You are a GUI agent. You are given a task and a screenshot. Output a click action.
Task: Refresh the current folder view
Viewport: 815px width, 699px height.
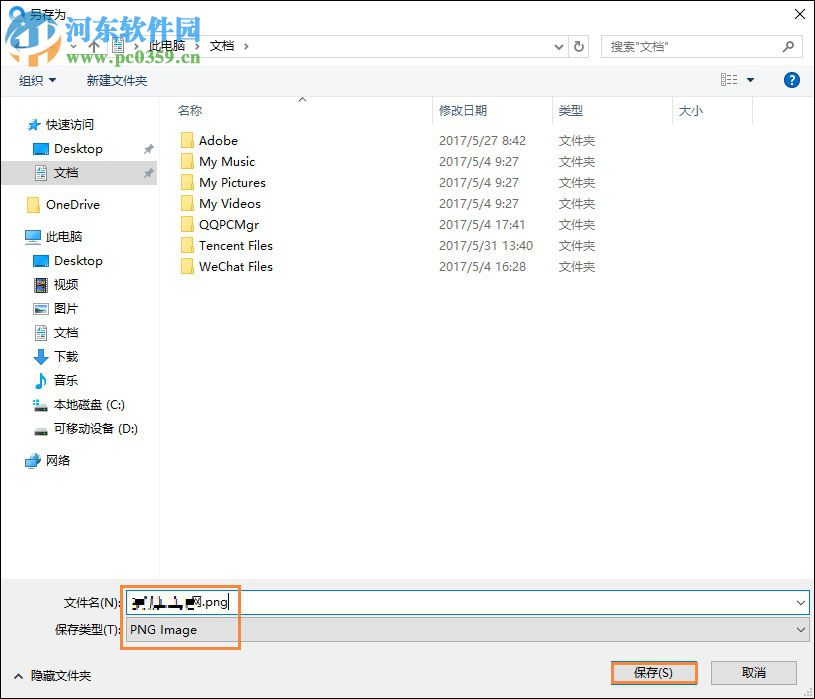tap(579, 46)
